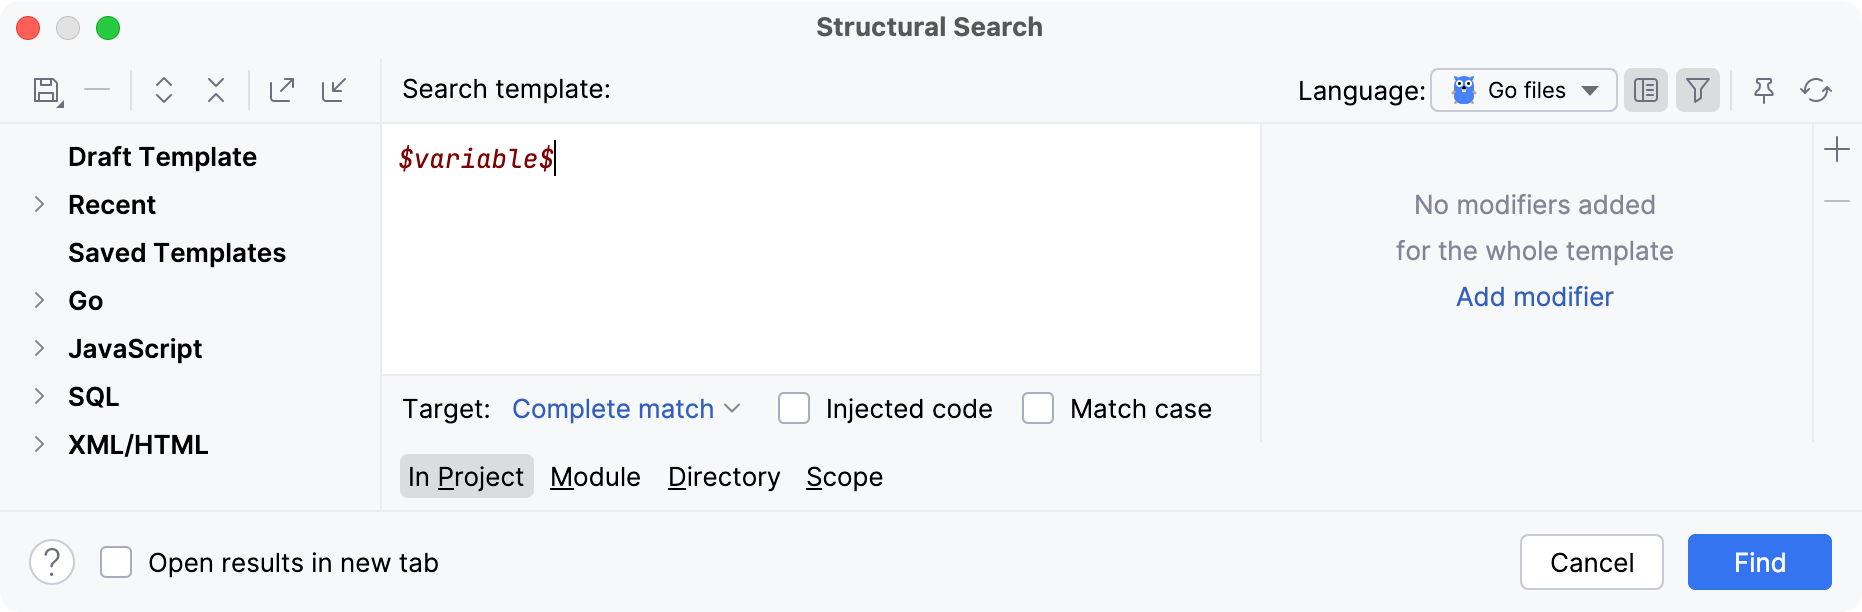This screenshot has width=1862, height=612.
Task: Expand the Go templates group
Action: 39,300
